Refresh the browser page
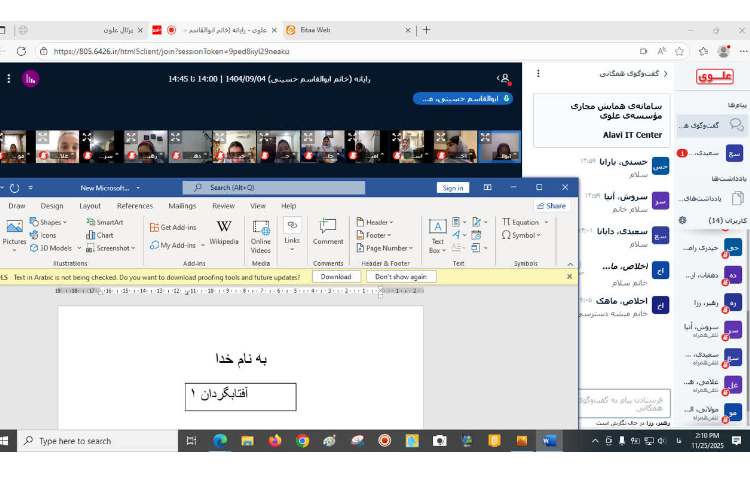The image size is (750, 480). click(x=22, y=51)
